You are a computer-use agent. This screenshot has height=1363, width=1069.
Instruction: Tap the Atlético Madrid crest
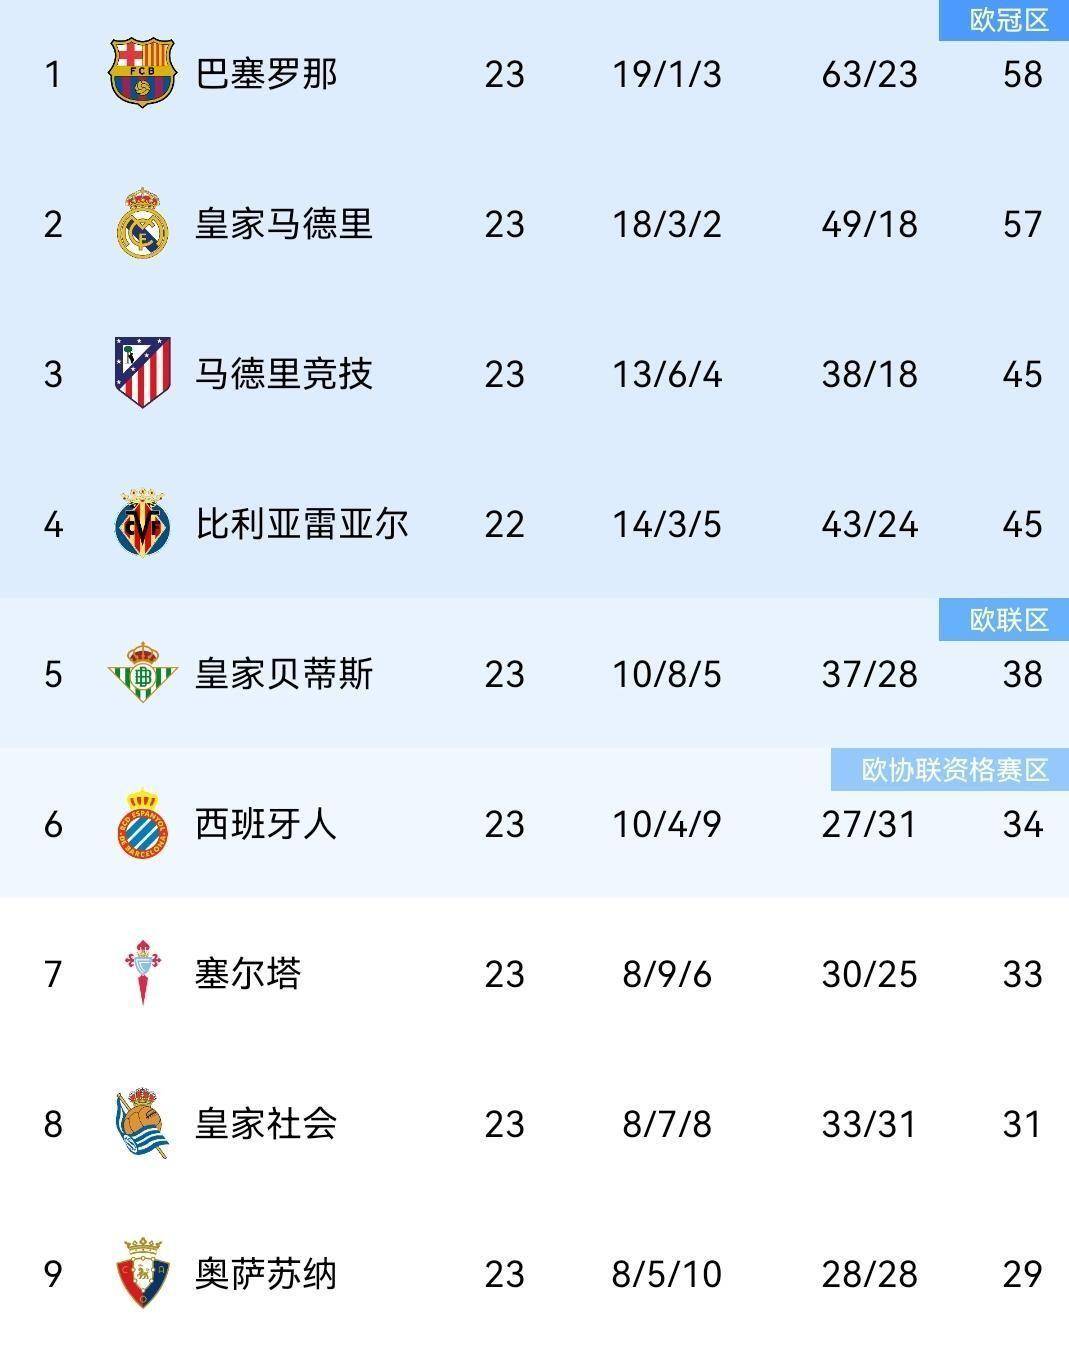142,373
